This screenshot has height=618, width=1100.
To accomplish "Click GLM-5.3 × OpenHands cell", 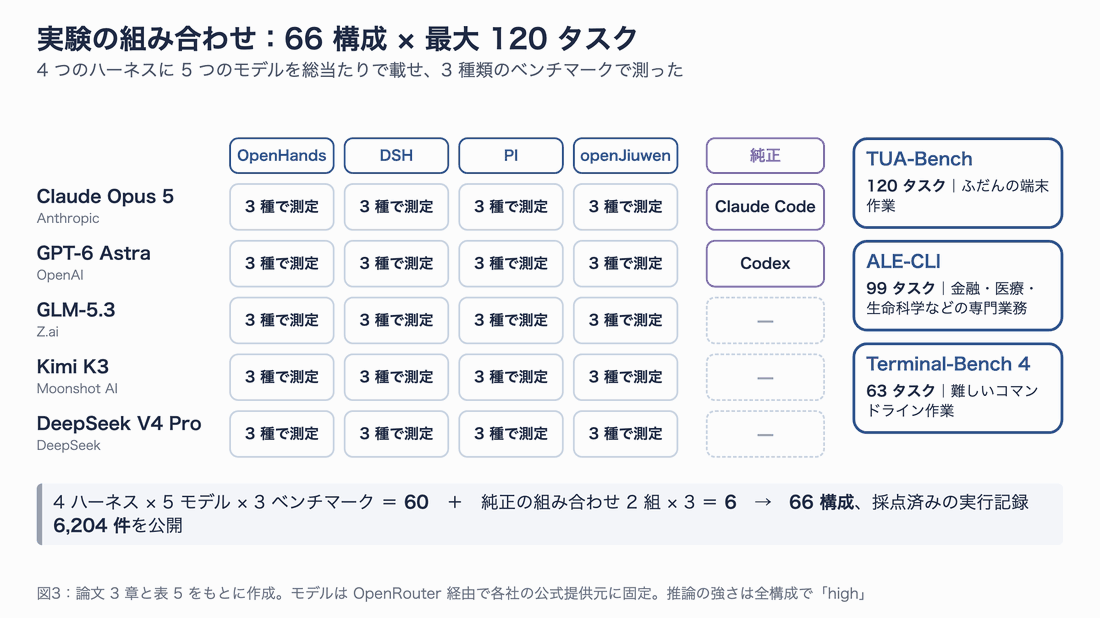I will 281,321.
